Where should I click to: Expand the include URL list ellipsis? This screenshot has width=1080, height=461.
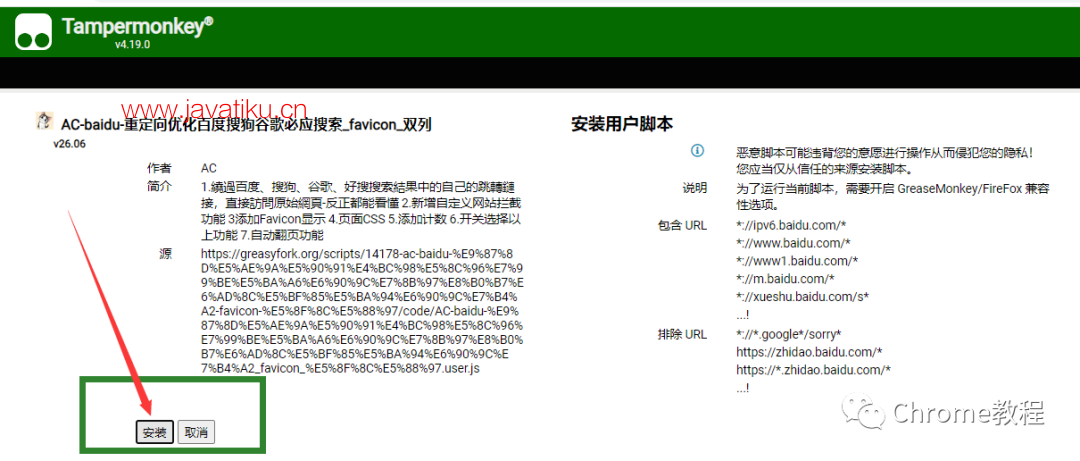tap(742, 315)
